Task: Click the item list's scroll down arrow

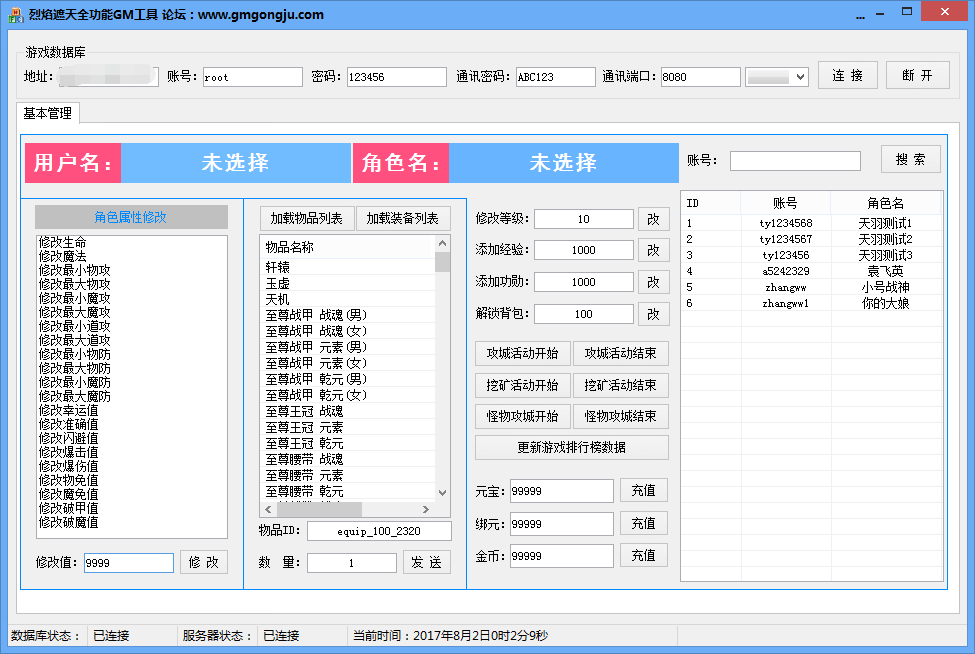Action: 442,492
